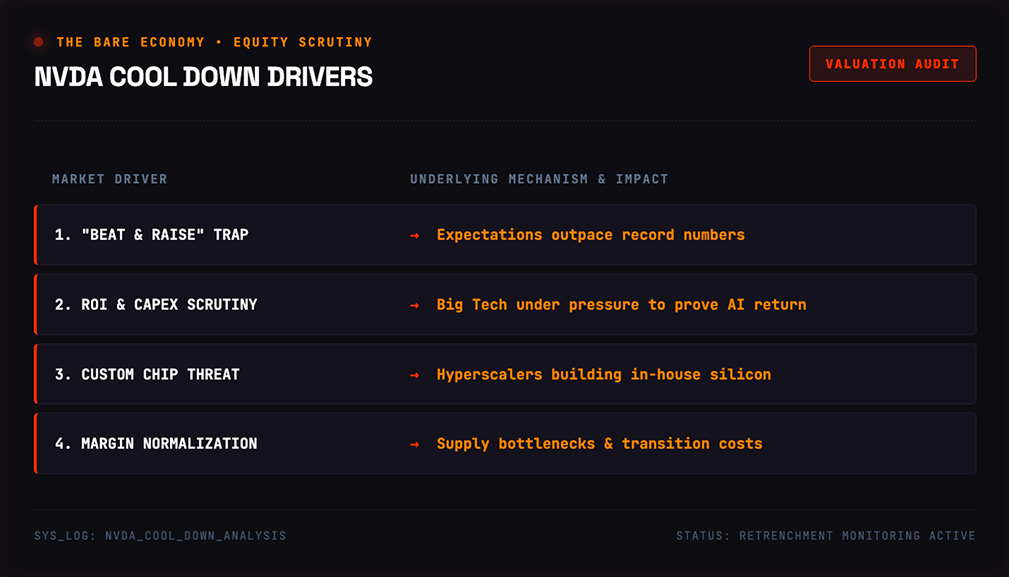Click the MARKET DRIVER column header

(109, 179)
